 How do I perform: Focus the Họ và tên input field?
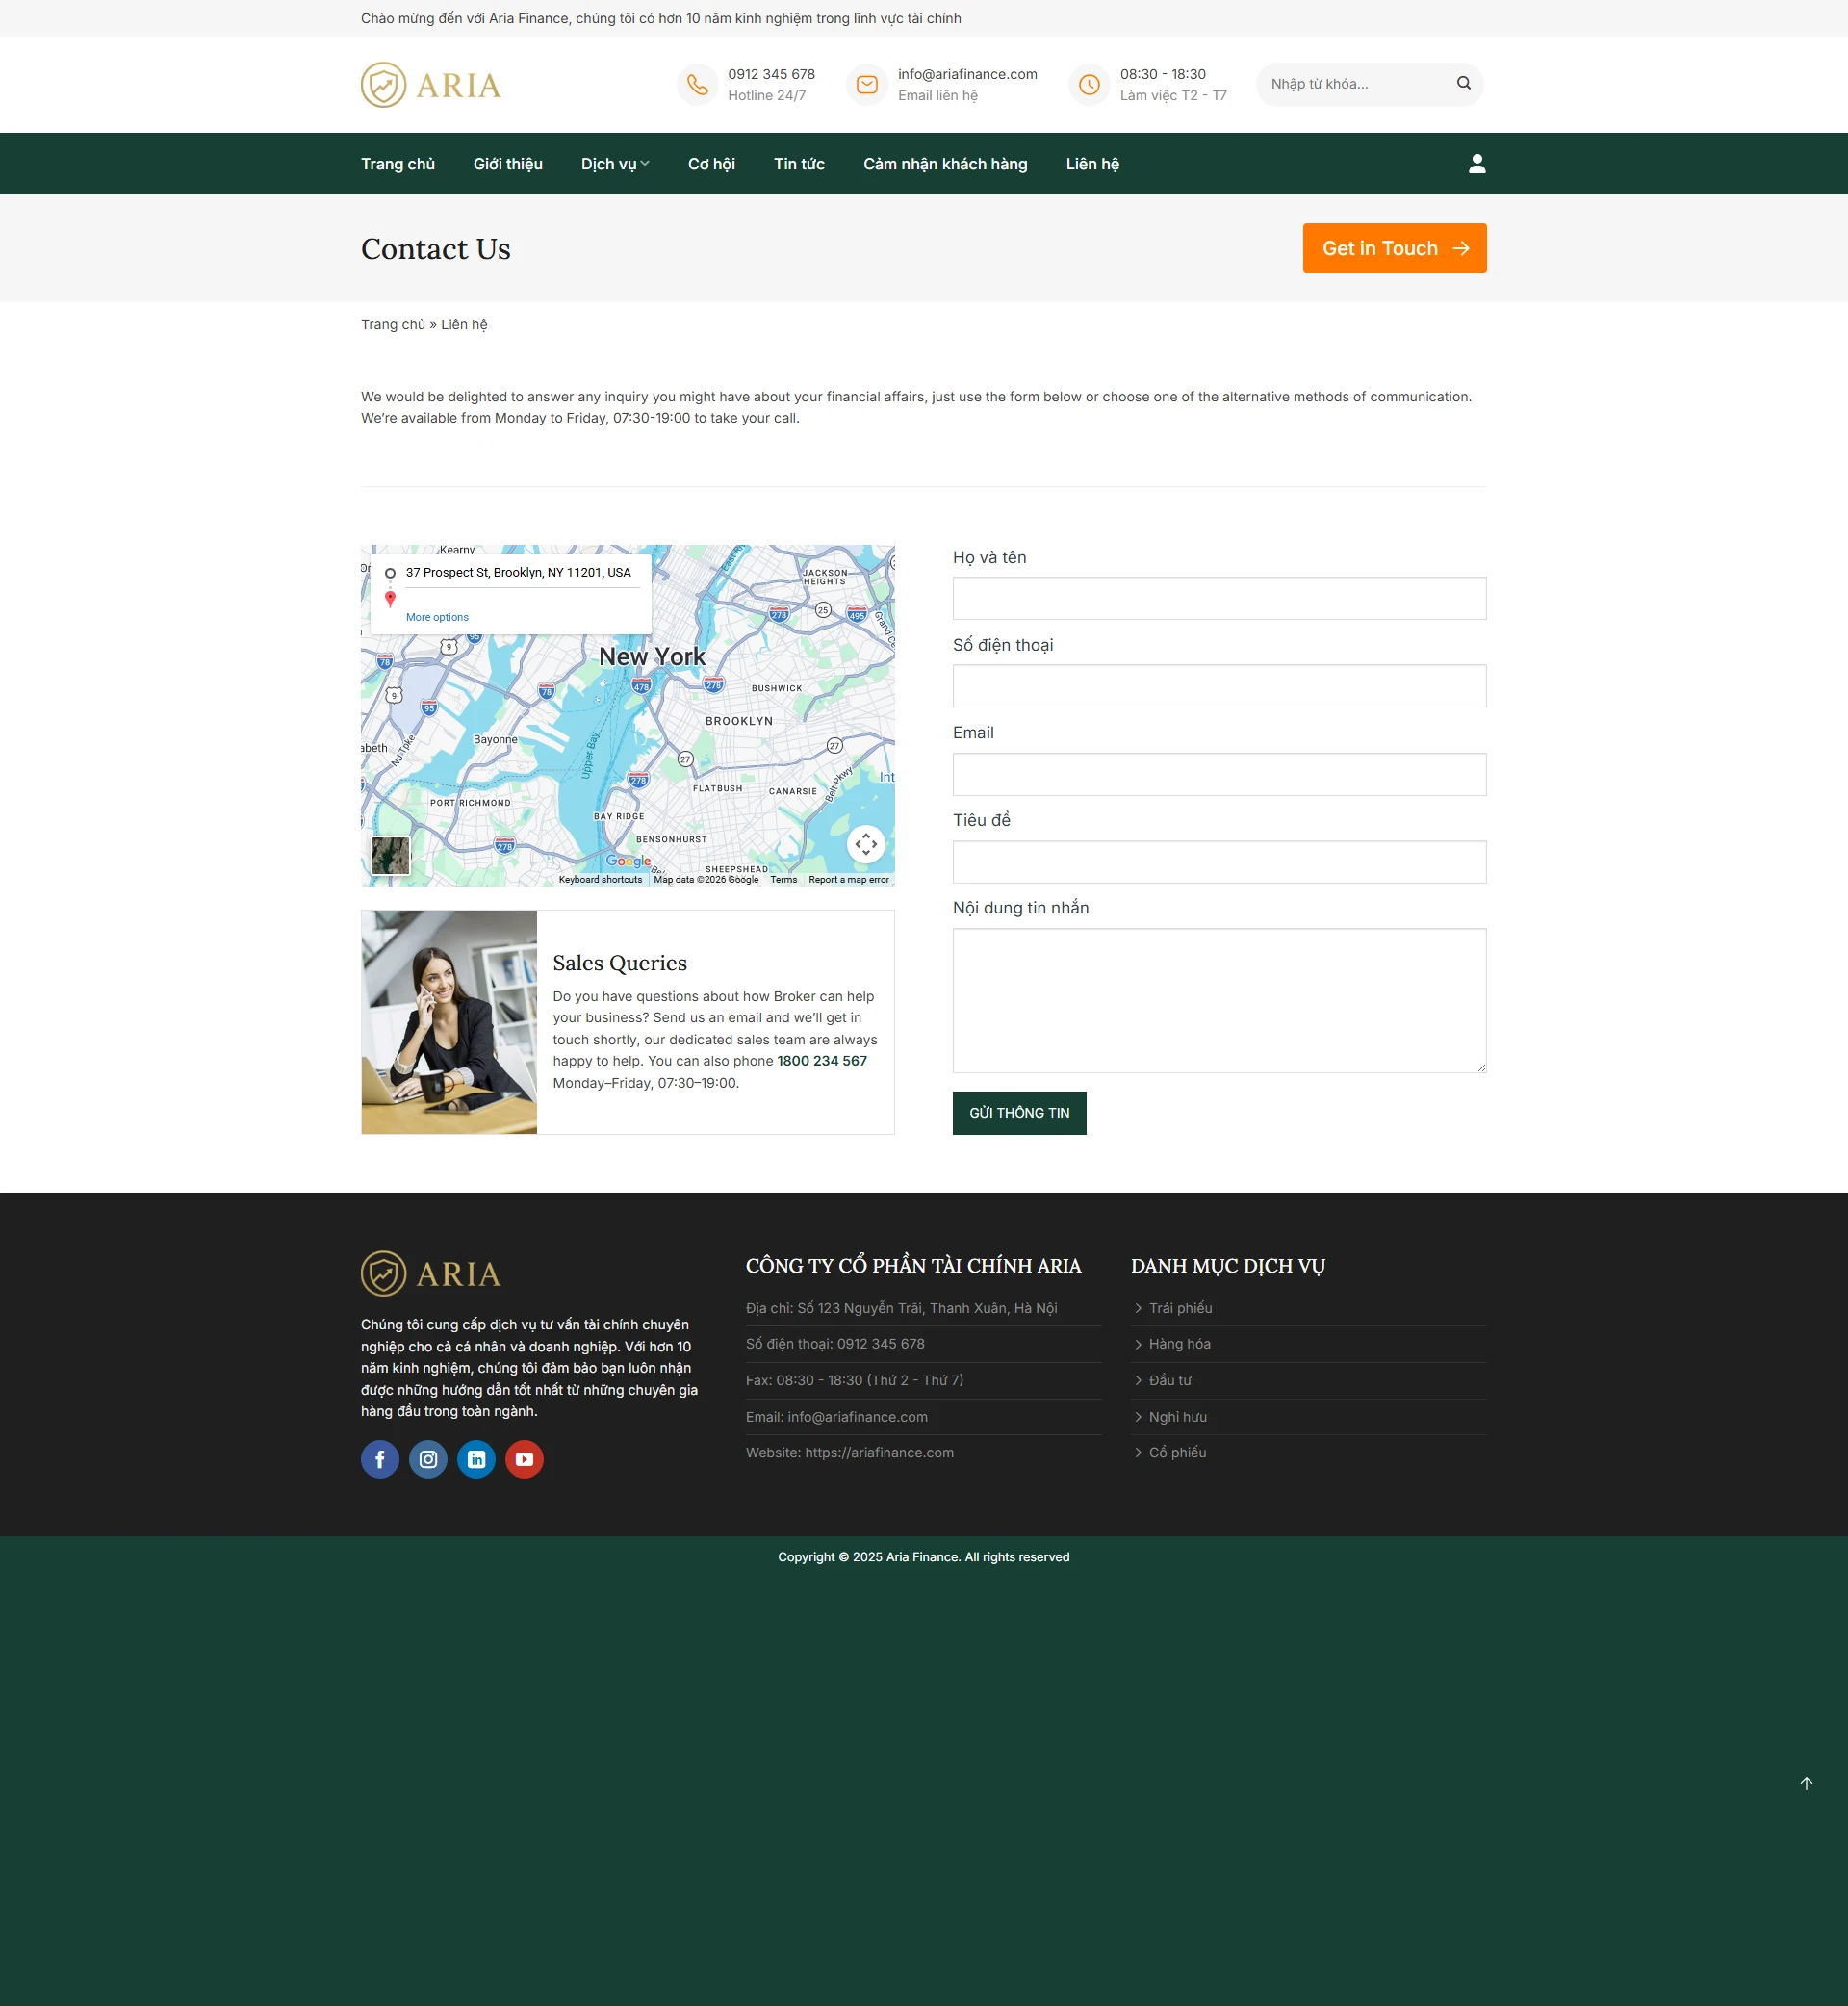(x=1219, y=598)
